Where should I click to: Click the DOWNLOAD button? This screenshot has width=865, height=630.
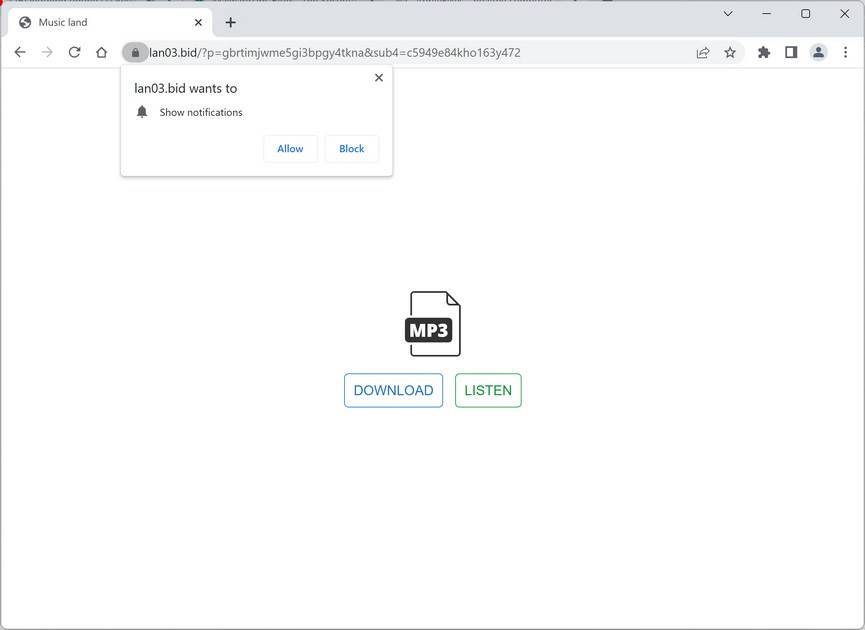(x=393, y=391)
